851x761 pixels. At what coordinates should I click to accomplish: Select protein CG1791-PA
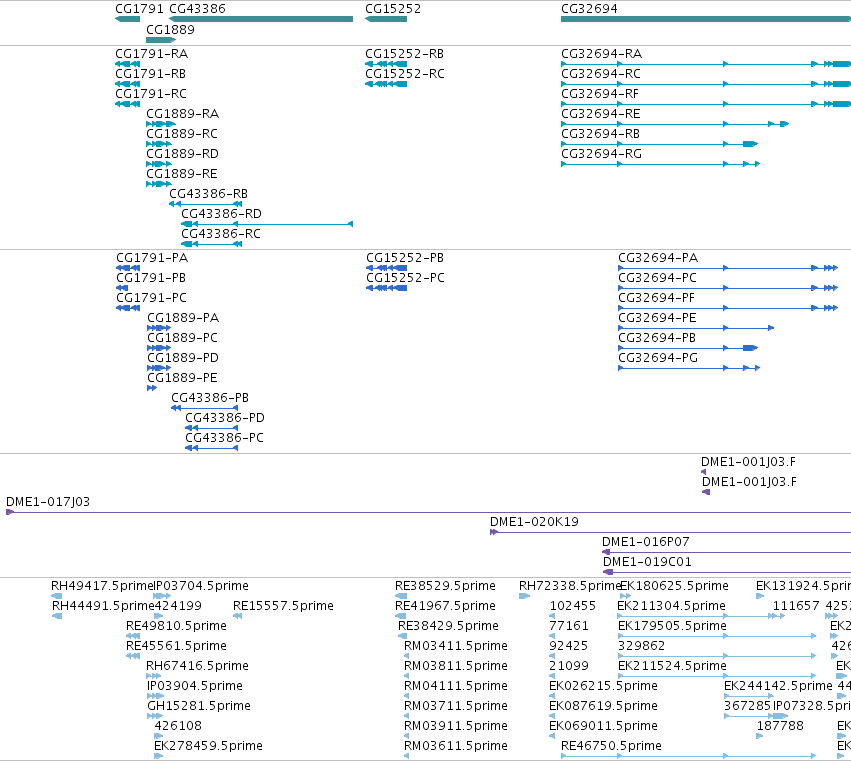[152, 258]
